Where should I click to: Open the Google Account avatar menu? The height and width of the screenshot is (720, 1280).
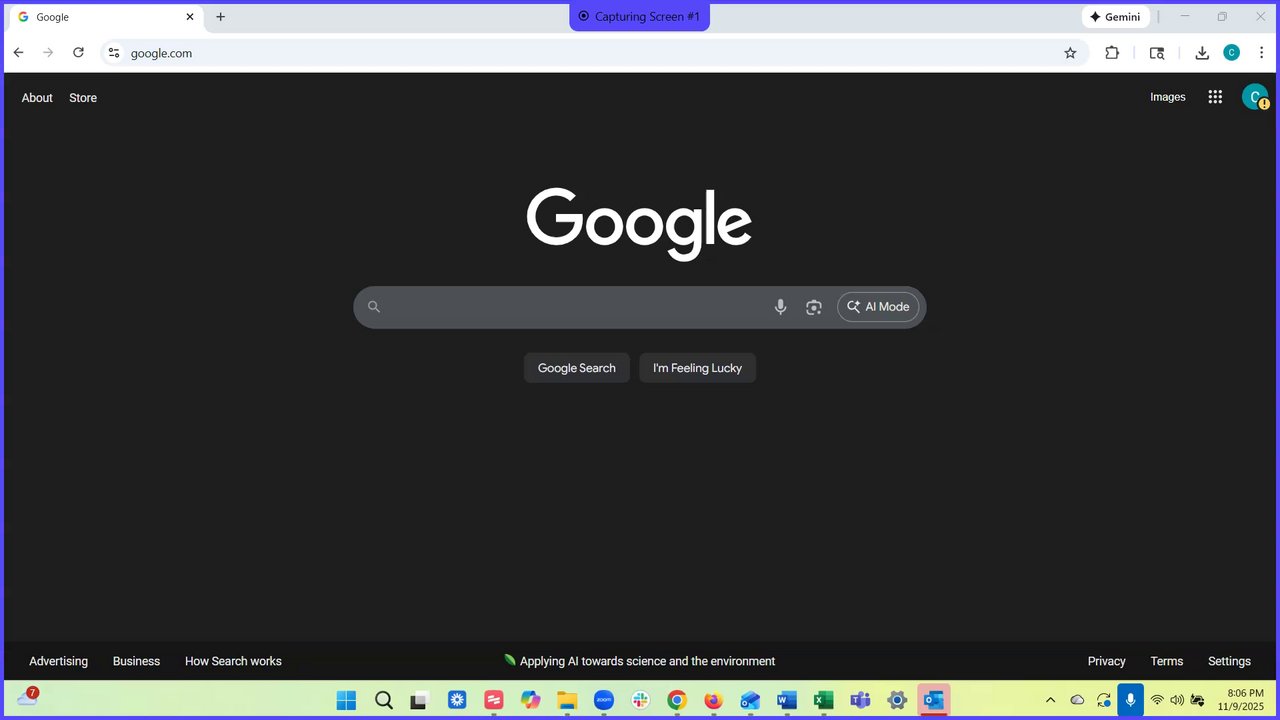click(x=1254, y=97)
